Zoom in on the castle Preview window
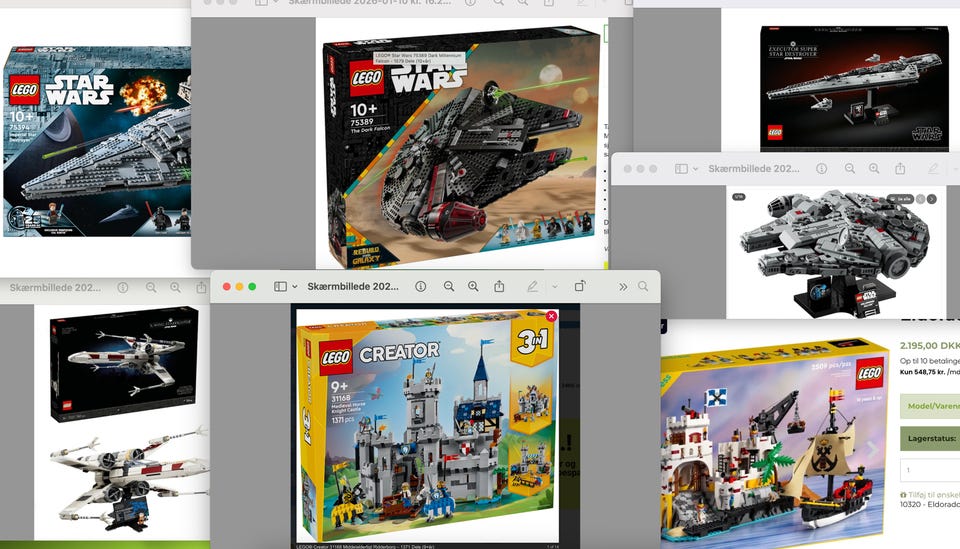Screen dimensions: 960x549 [x=473, y=286]
